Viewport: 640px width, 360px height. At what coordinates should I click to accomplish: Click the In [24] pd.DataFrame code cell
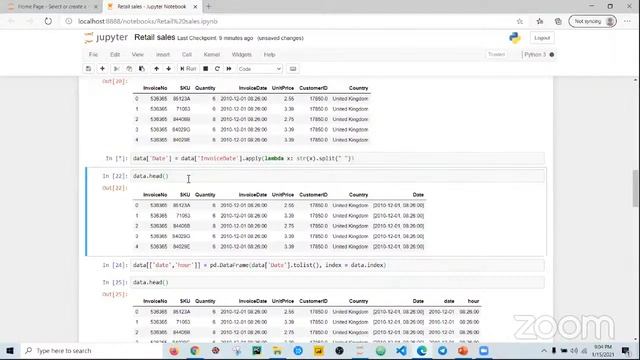(338, 265)
